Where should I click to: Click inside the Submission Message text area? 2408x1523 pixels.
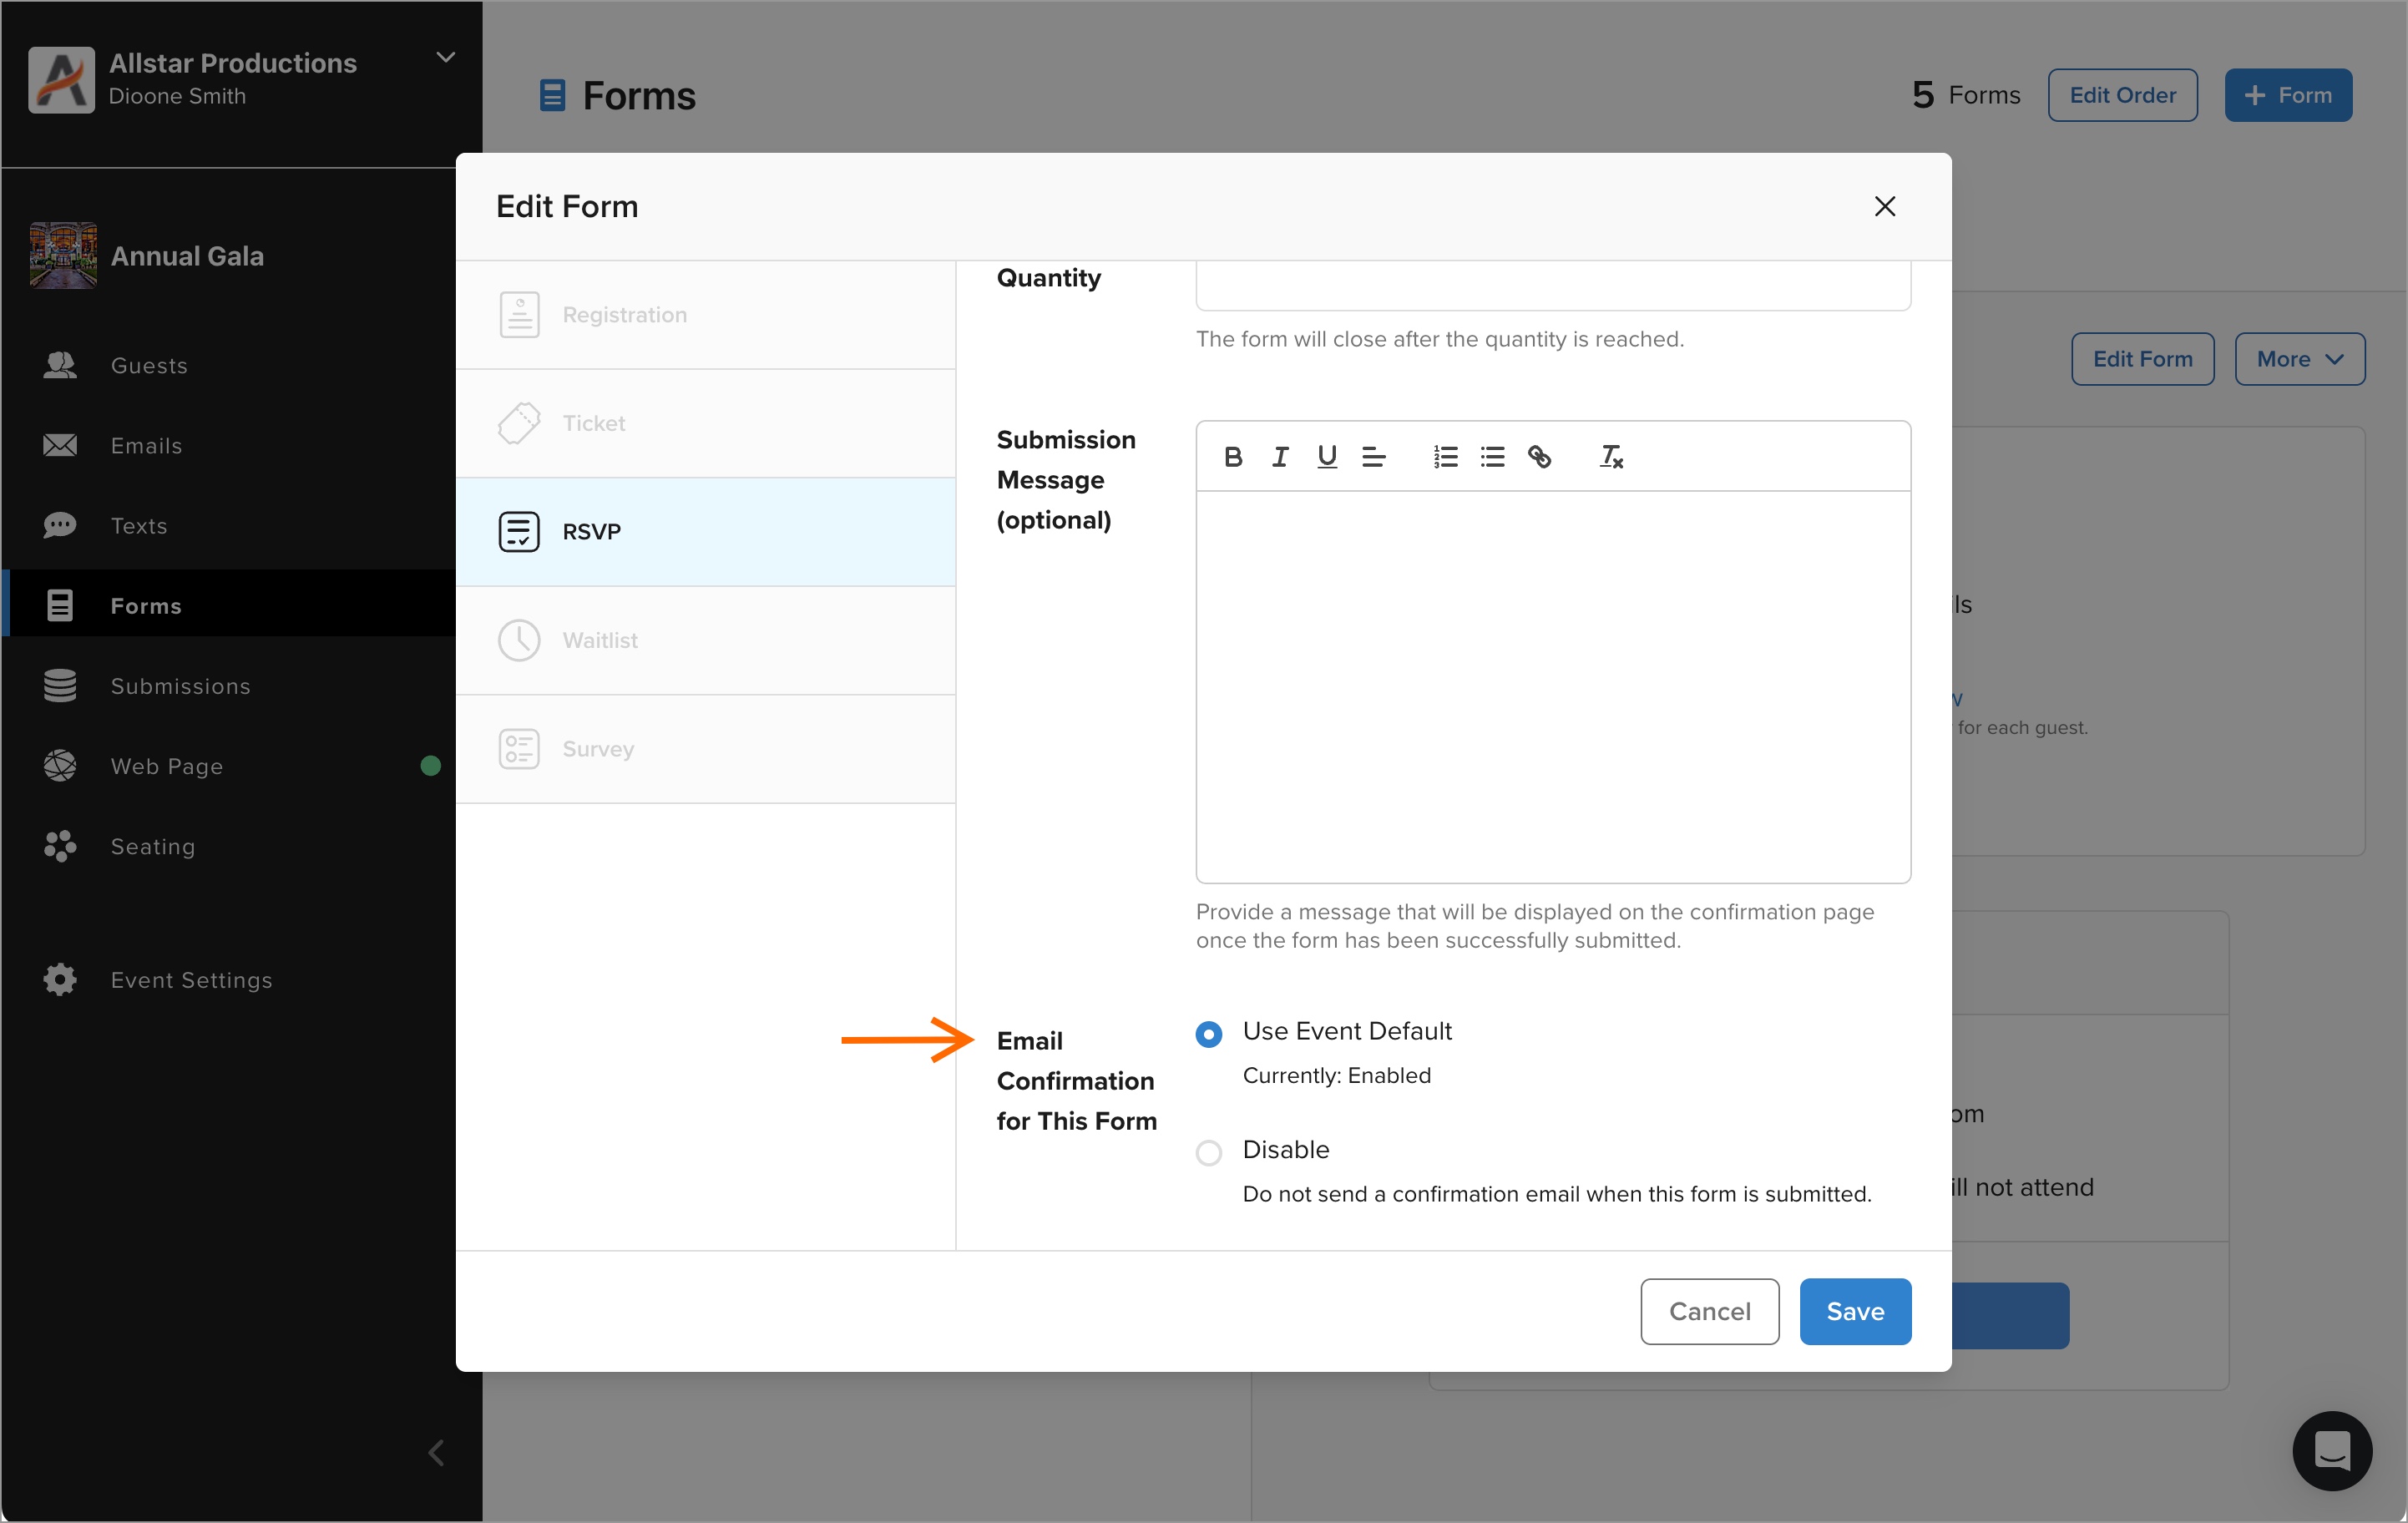tap(1552, 686)
